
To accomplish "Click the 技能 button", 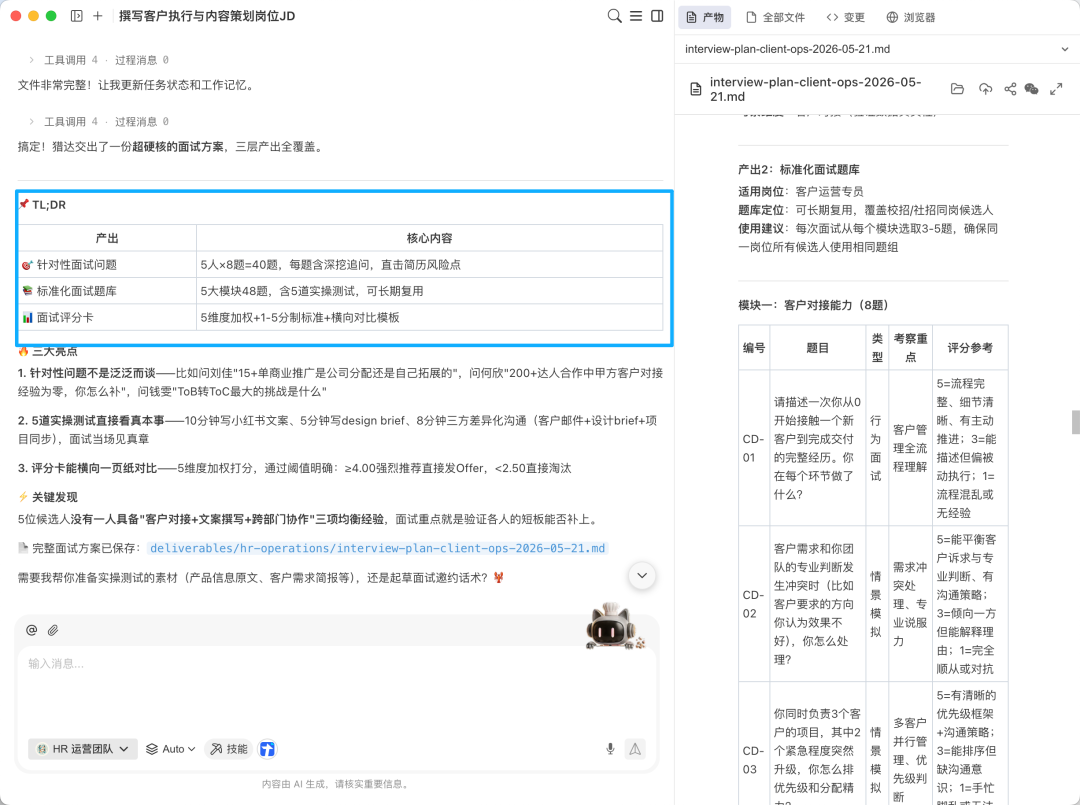I will [229, 749].
